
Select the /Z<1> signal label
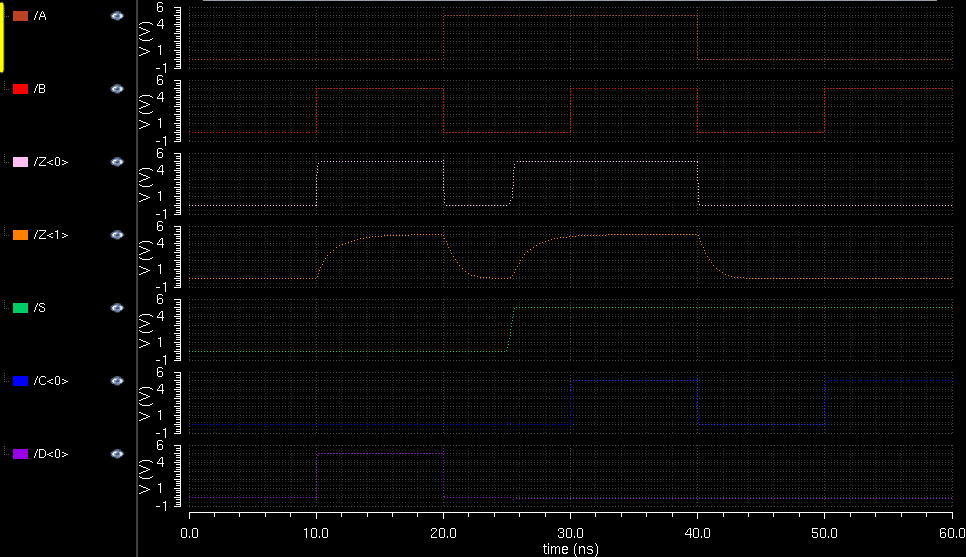click(50, 235)
